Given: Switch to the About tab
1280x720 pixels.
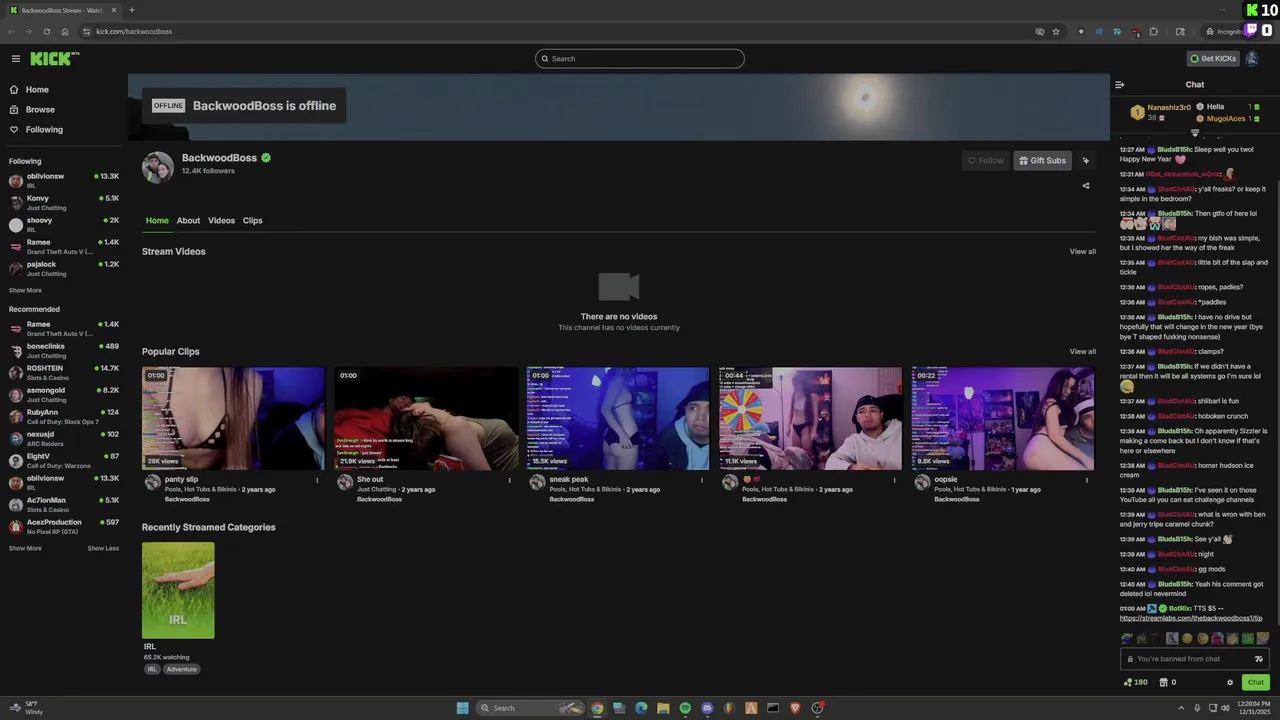Looking at the screenshot, I should [x=188, y=221].
